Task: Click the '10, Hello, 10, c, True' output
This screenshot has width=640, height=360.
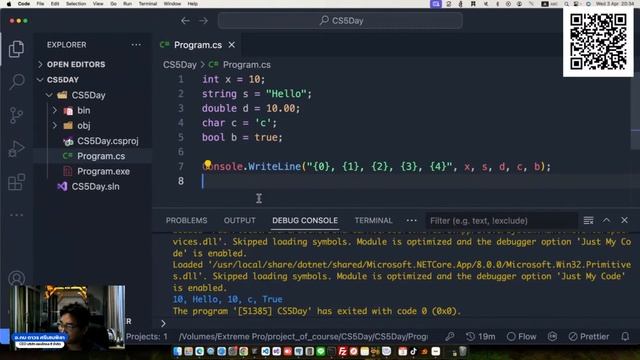Action: coord(227,299)
